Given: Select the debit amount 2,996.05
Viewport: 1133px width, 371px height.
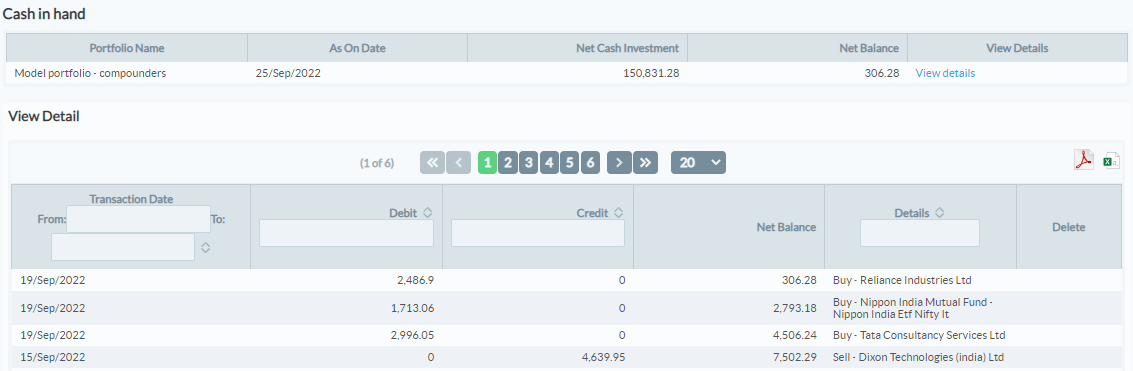Looking at the screenshot, I should [413, 336].
